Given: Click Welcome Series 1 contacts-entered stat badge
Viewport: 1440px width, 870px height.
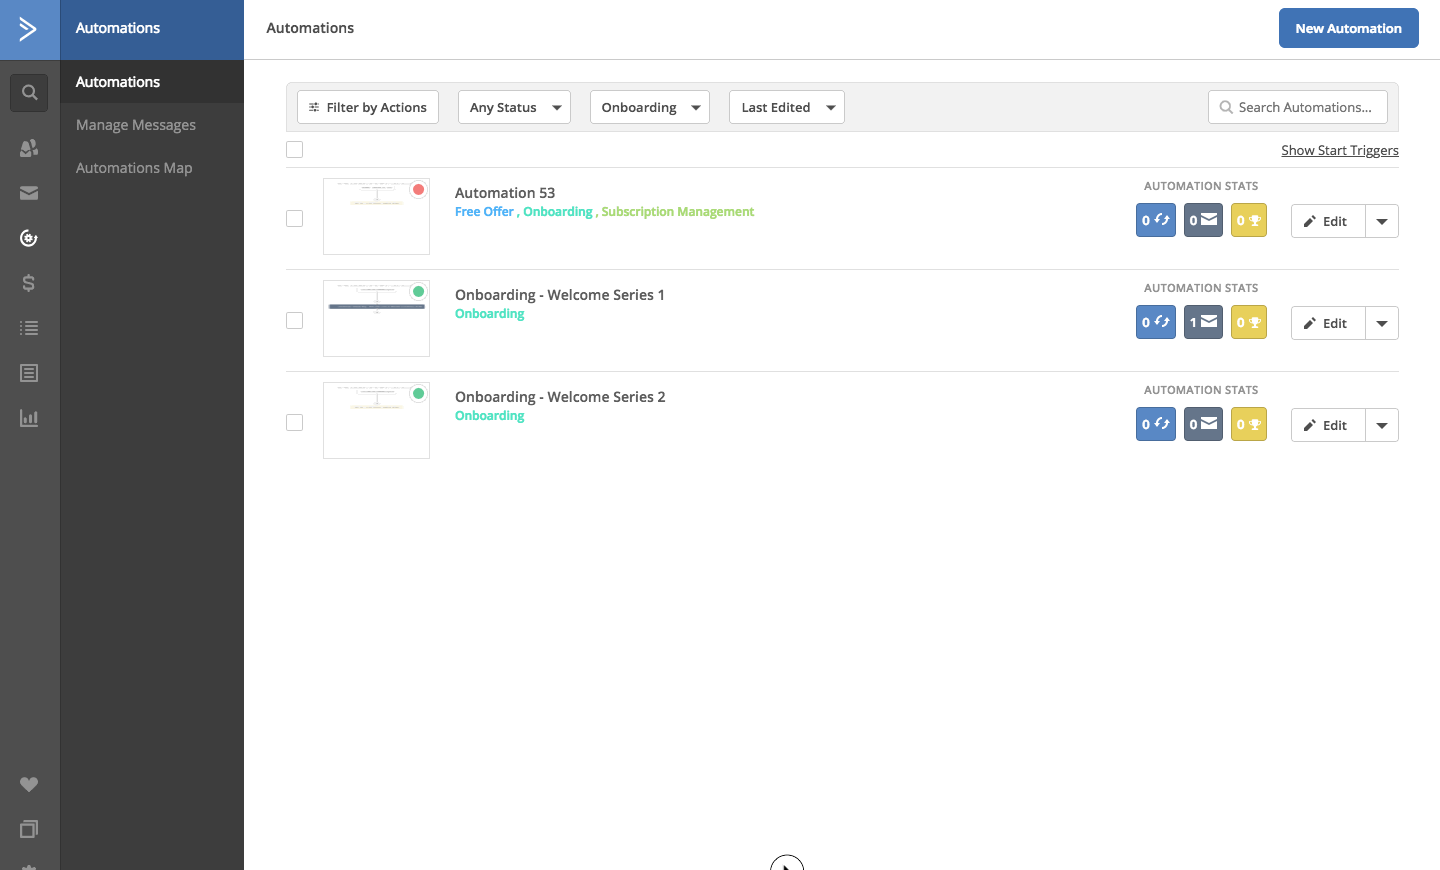Looking at the screenshot, I should click(1155, 323).
